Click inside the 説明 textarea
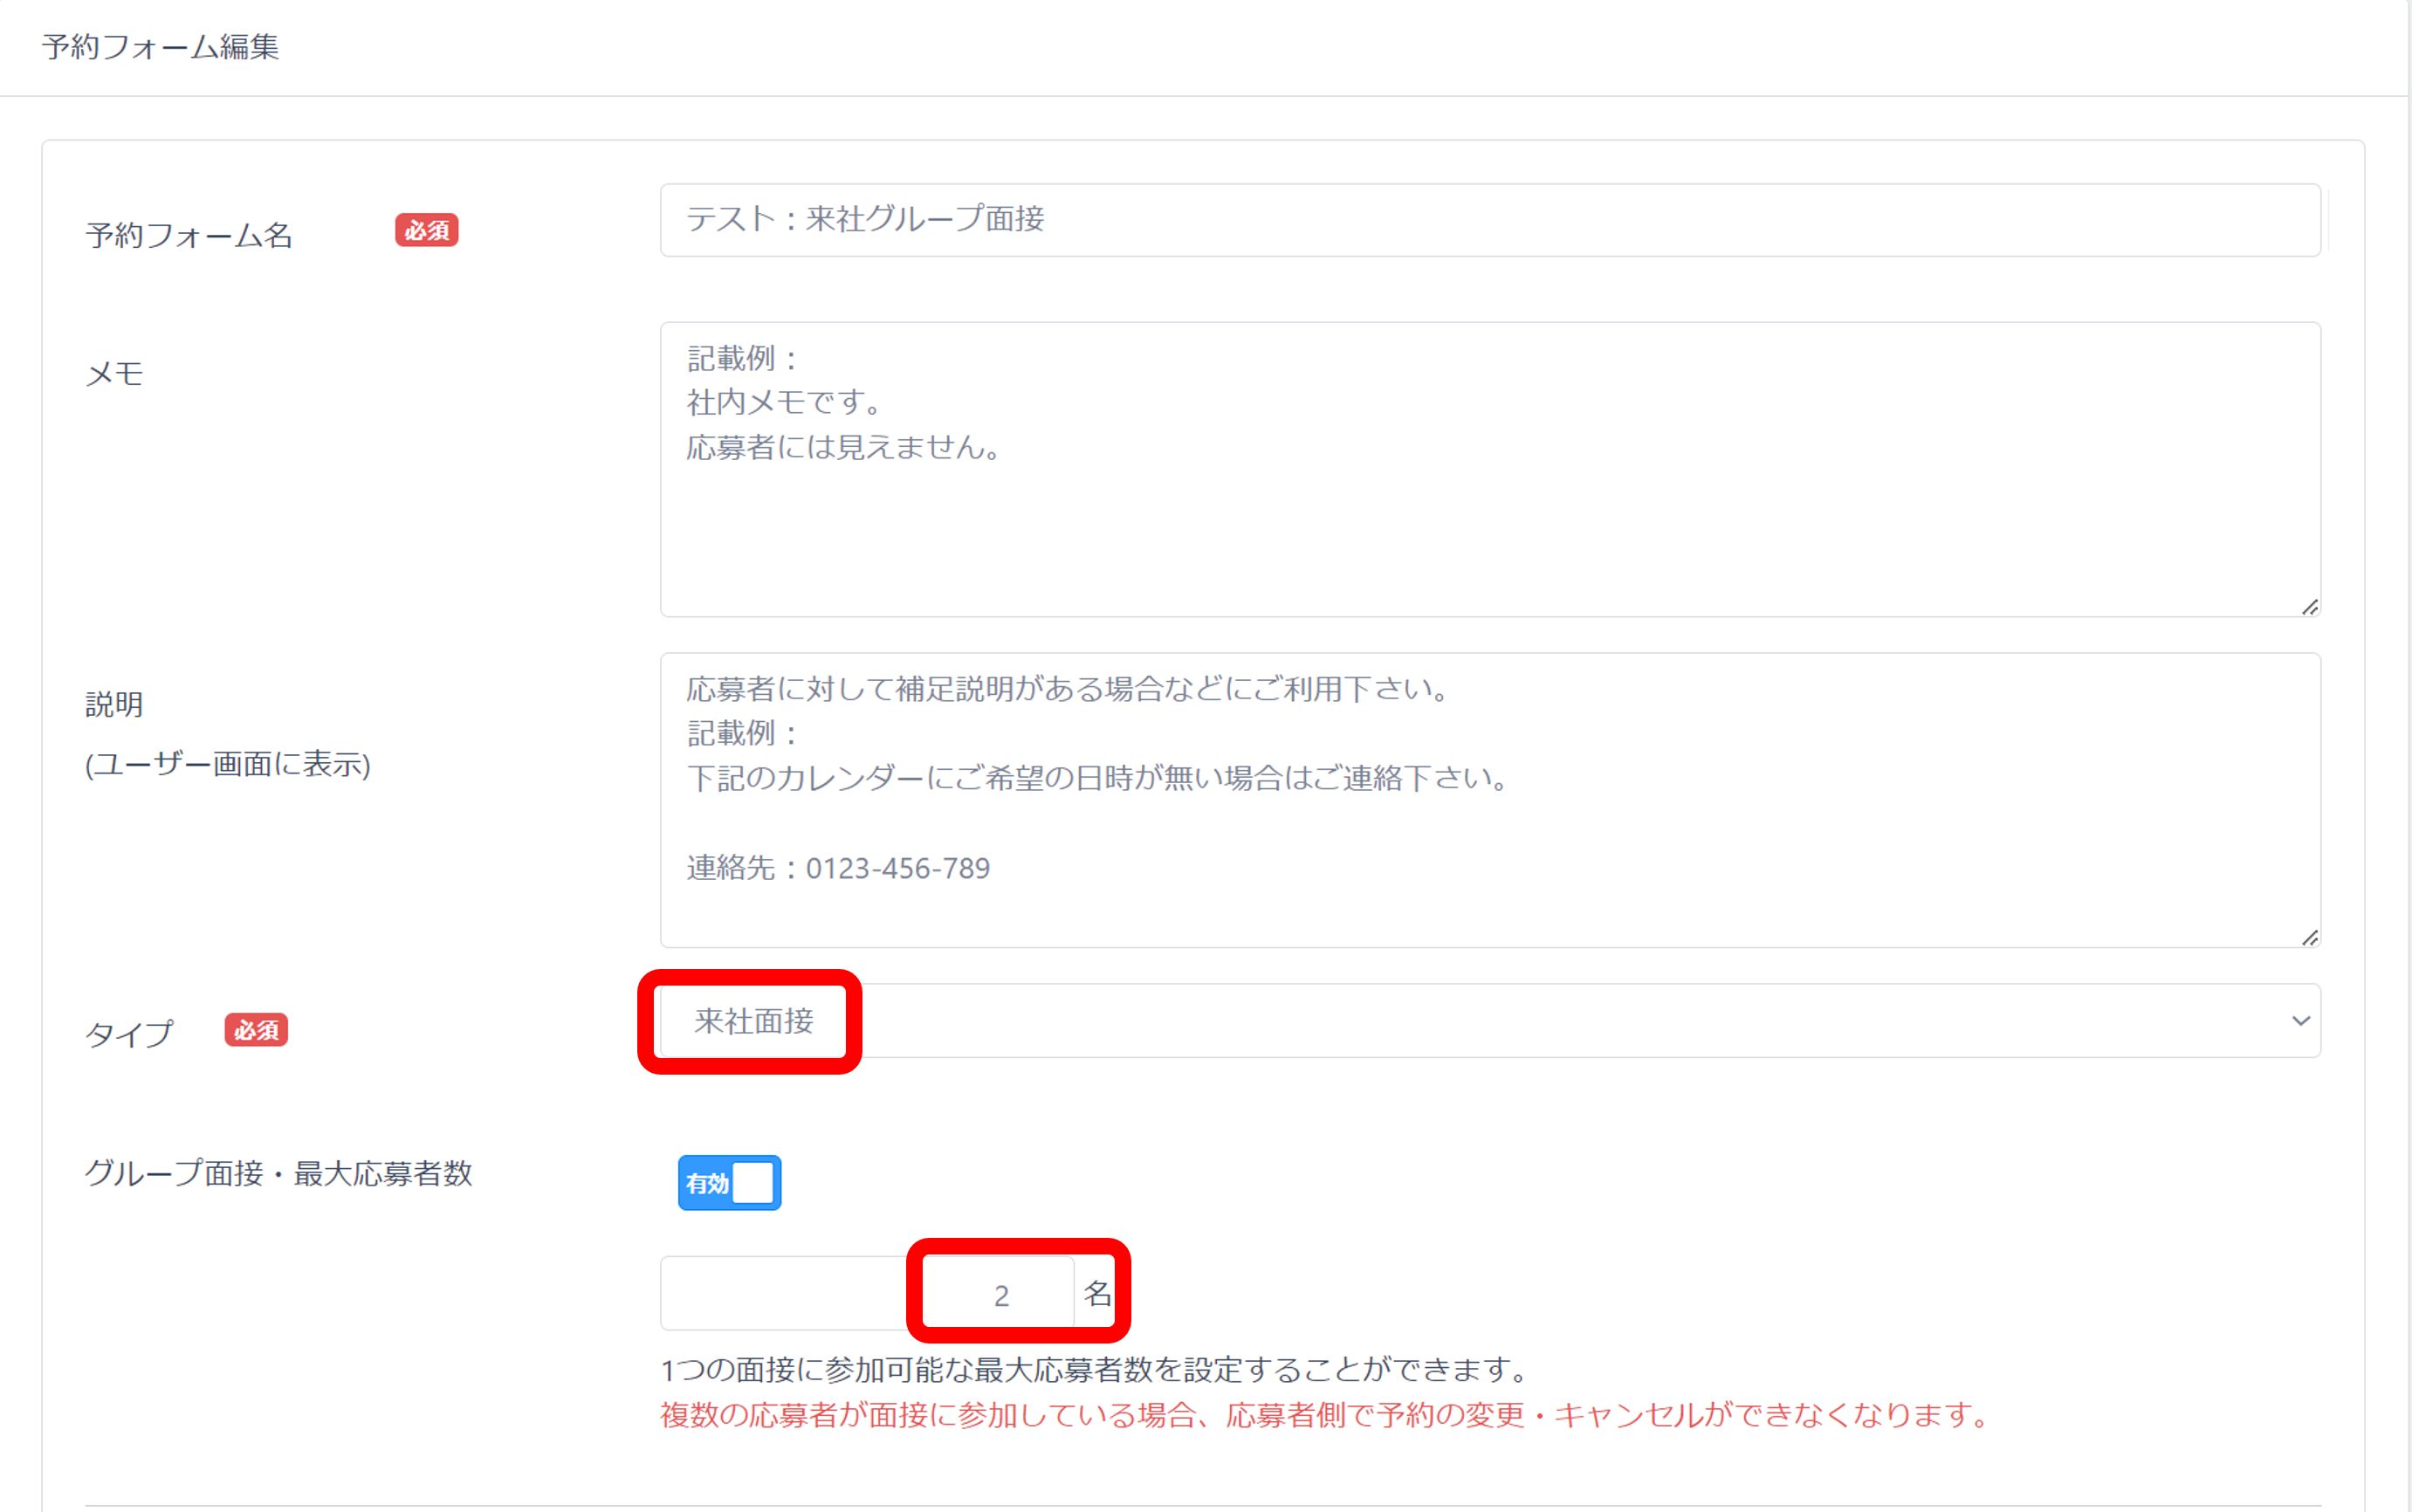The width and height of the screenshot is (2412, 1512). click(x=1488, y=800)
